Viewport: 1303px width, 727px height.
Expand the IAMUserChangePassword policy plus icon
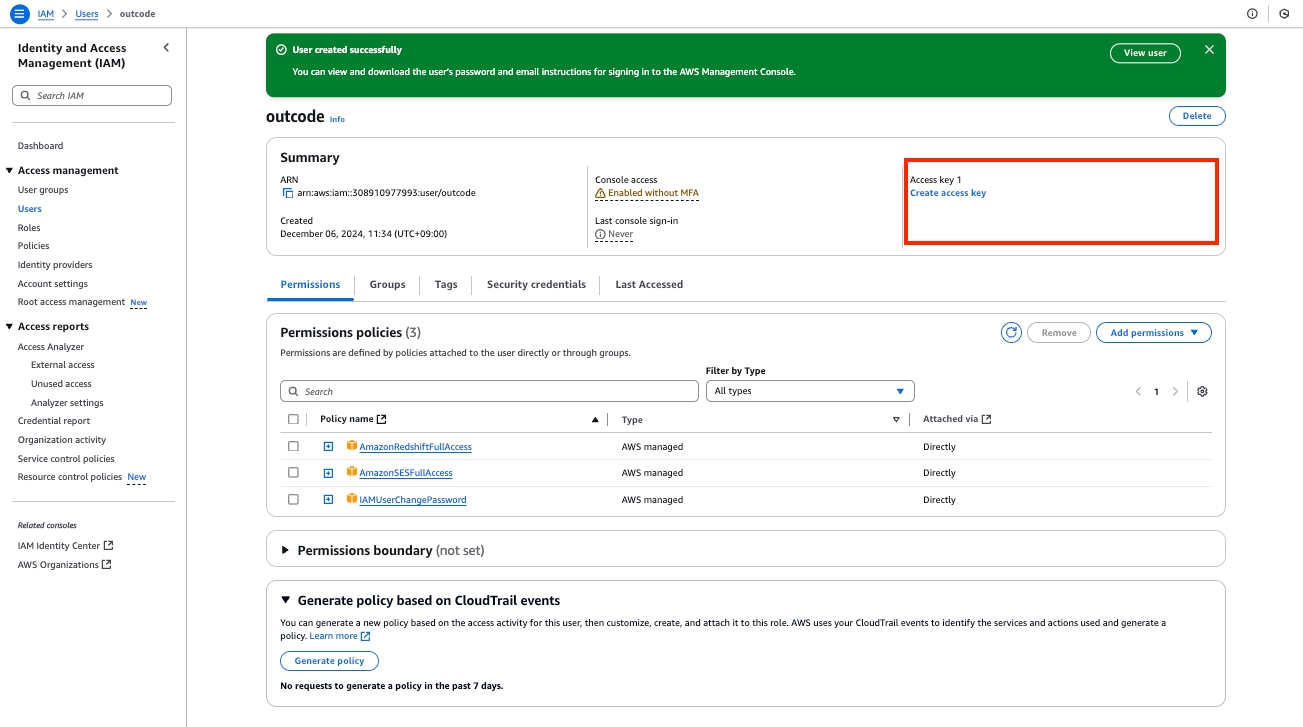pyautogui.click(x=328, y=500)
